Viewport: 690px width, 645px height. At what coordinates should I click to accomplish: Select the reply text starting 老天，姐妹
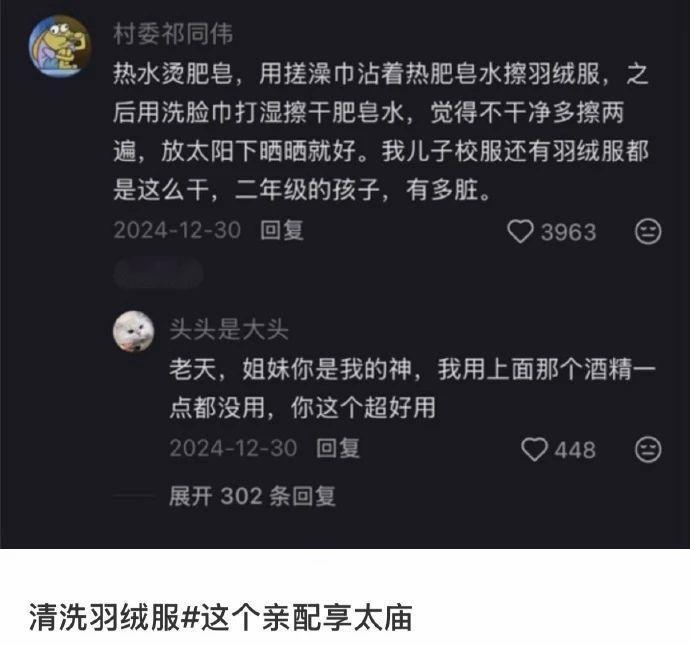coord(412,388)
